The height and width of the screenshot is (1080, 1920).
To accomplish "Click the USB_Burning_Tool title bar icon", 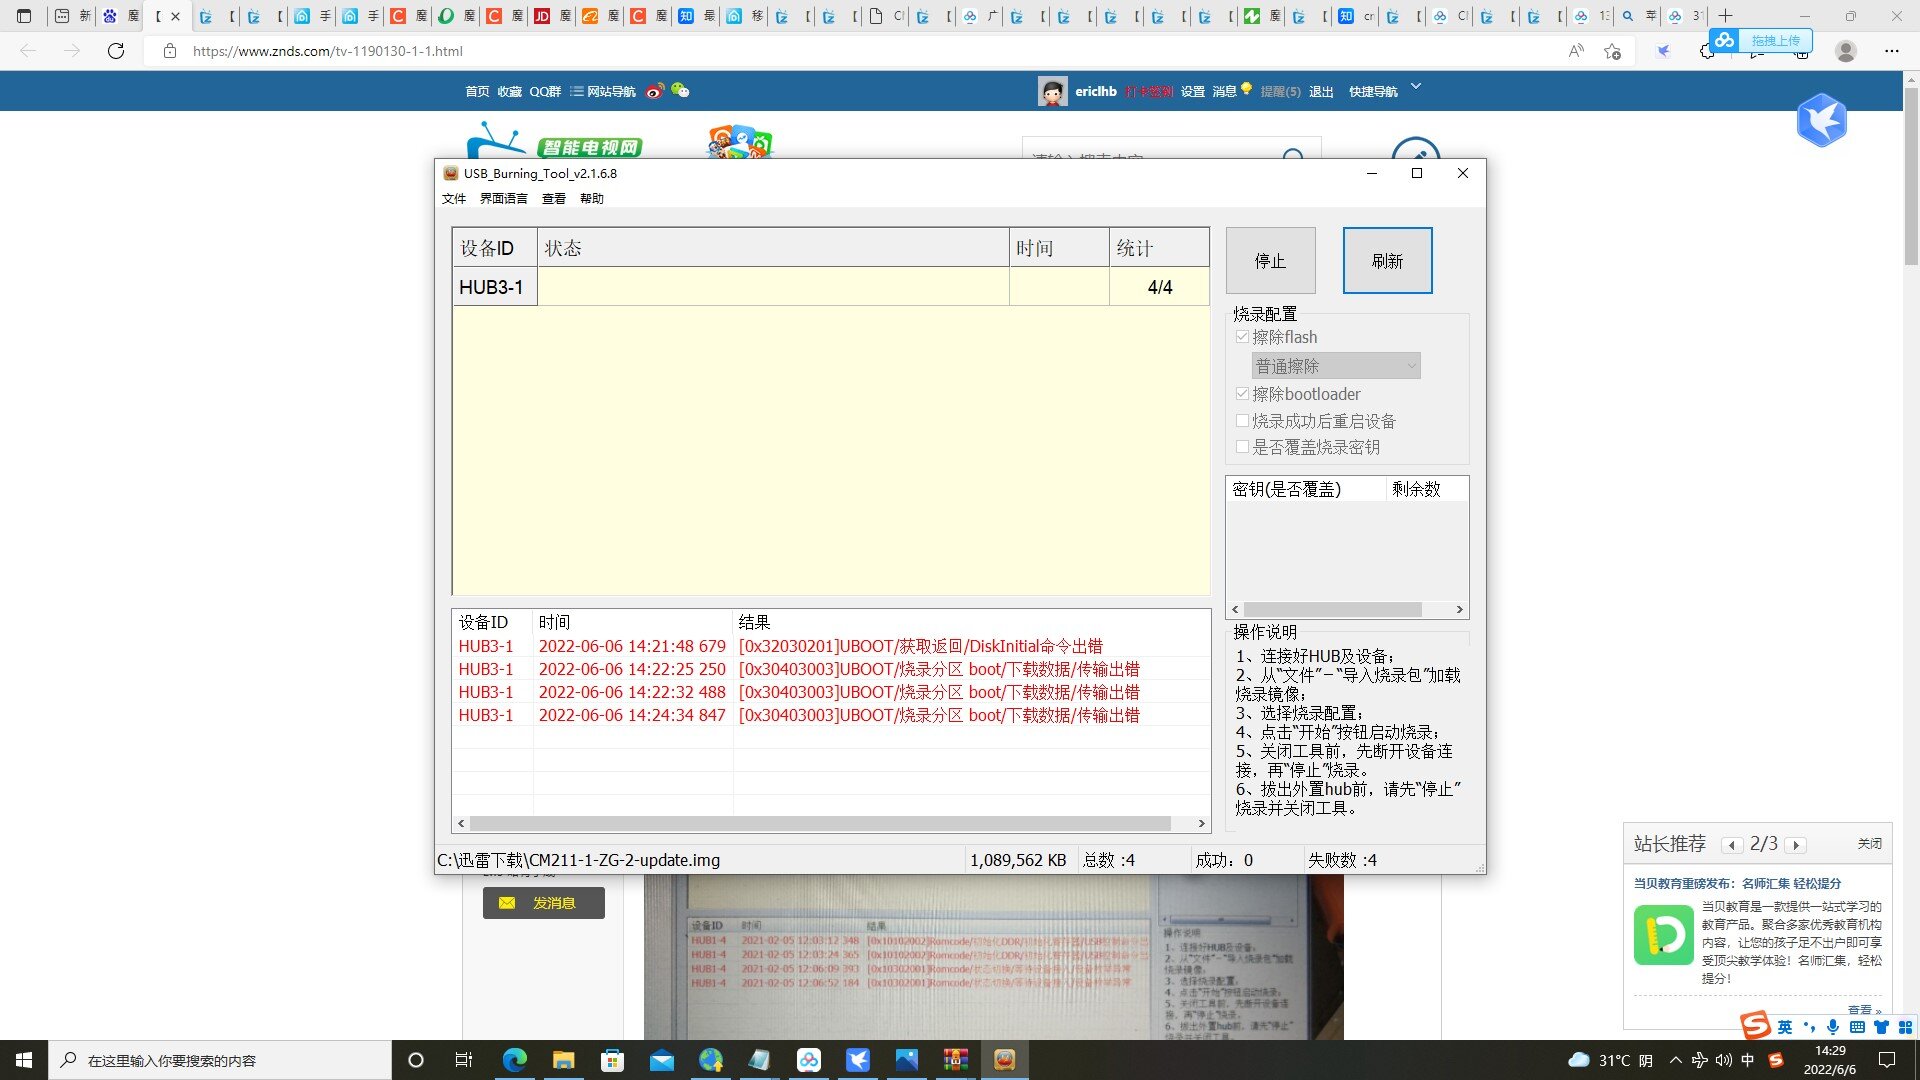I will click(450, 173).
